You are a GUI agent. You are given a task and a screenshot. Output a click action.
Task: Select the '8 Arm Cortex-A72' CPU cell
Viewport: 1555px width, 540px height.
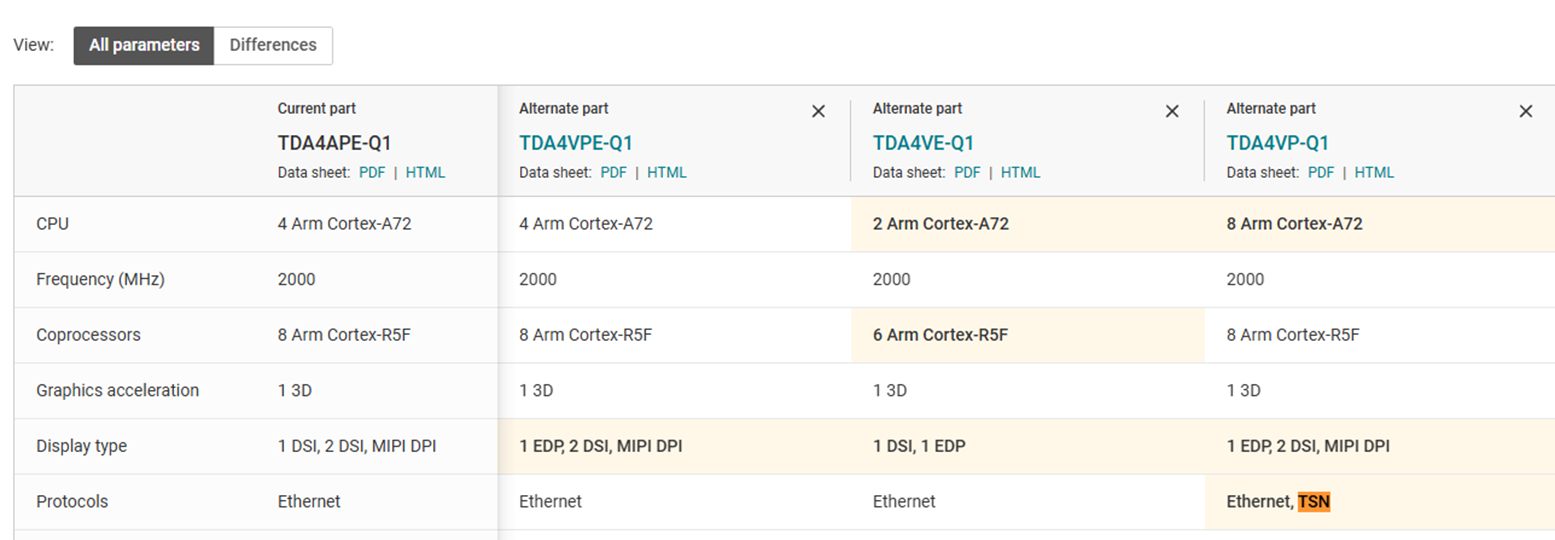[x=1380, y=224]
